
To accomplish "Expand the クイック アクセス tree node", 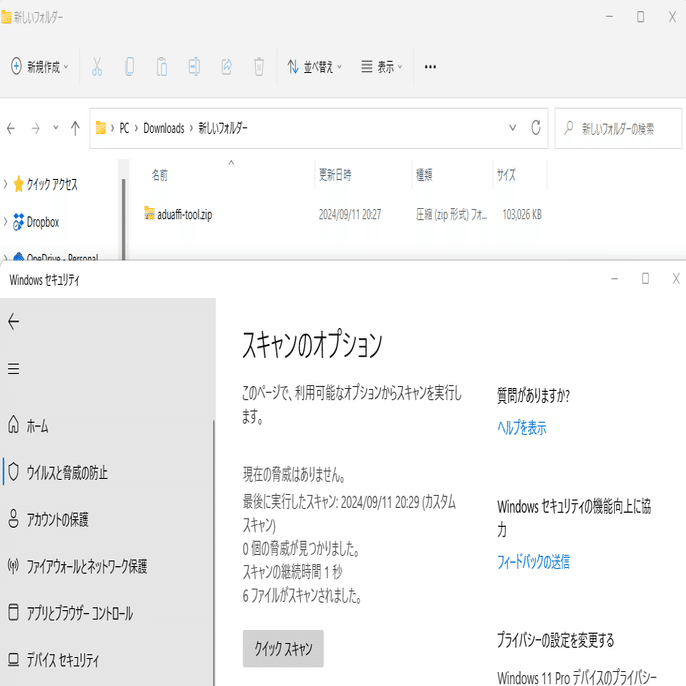I will pos(5,184).
